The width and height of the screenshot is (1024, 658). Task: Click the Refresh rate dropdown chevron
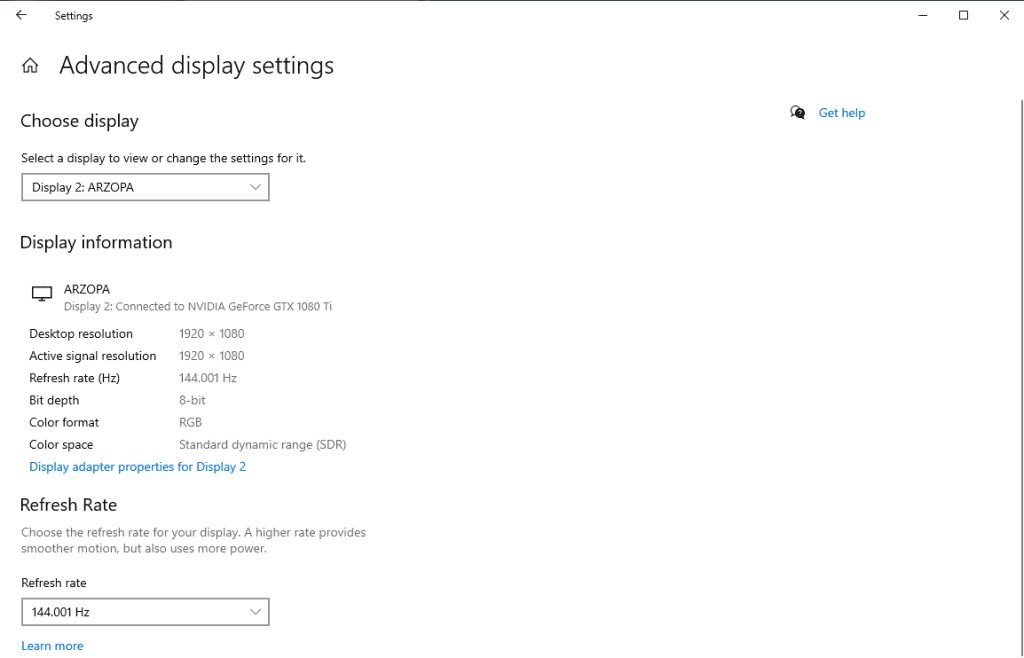(x=255, y=611)
